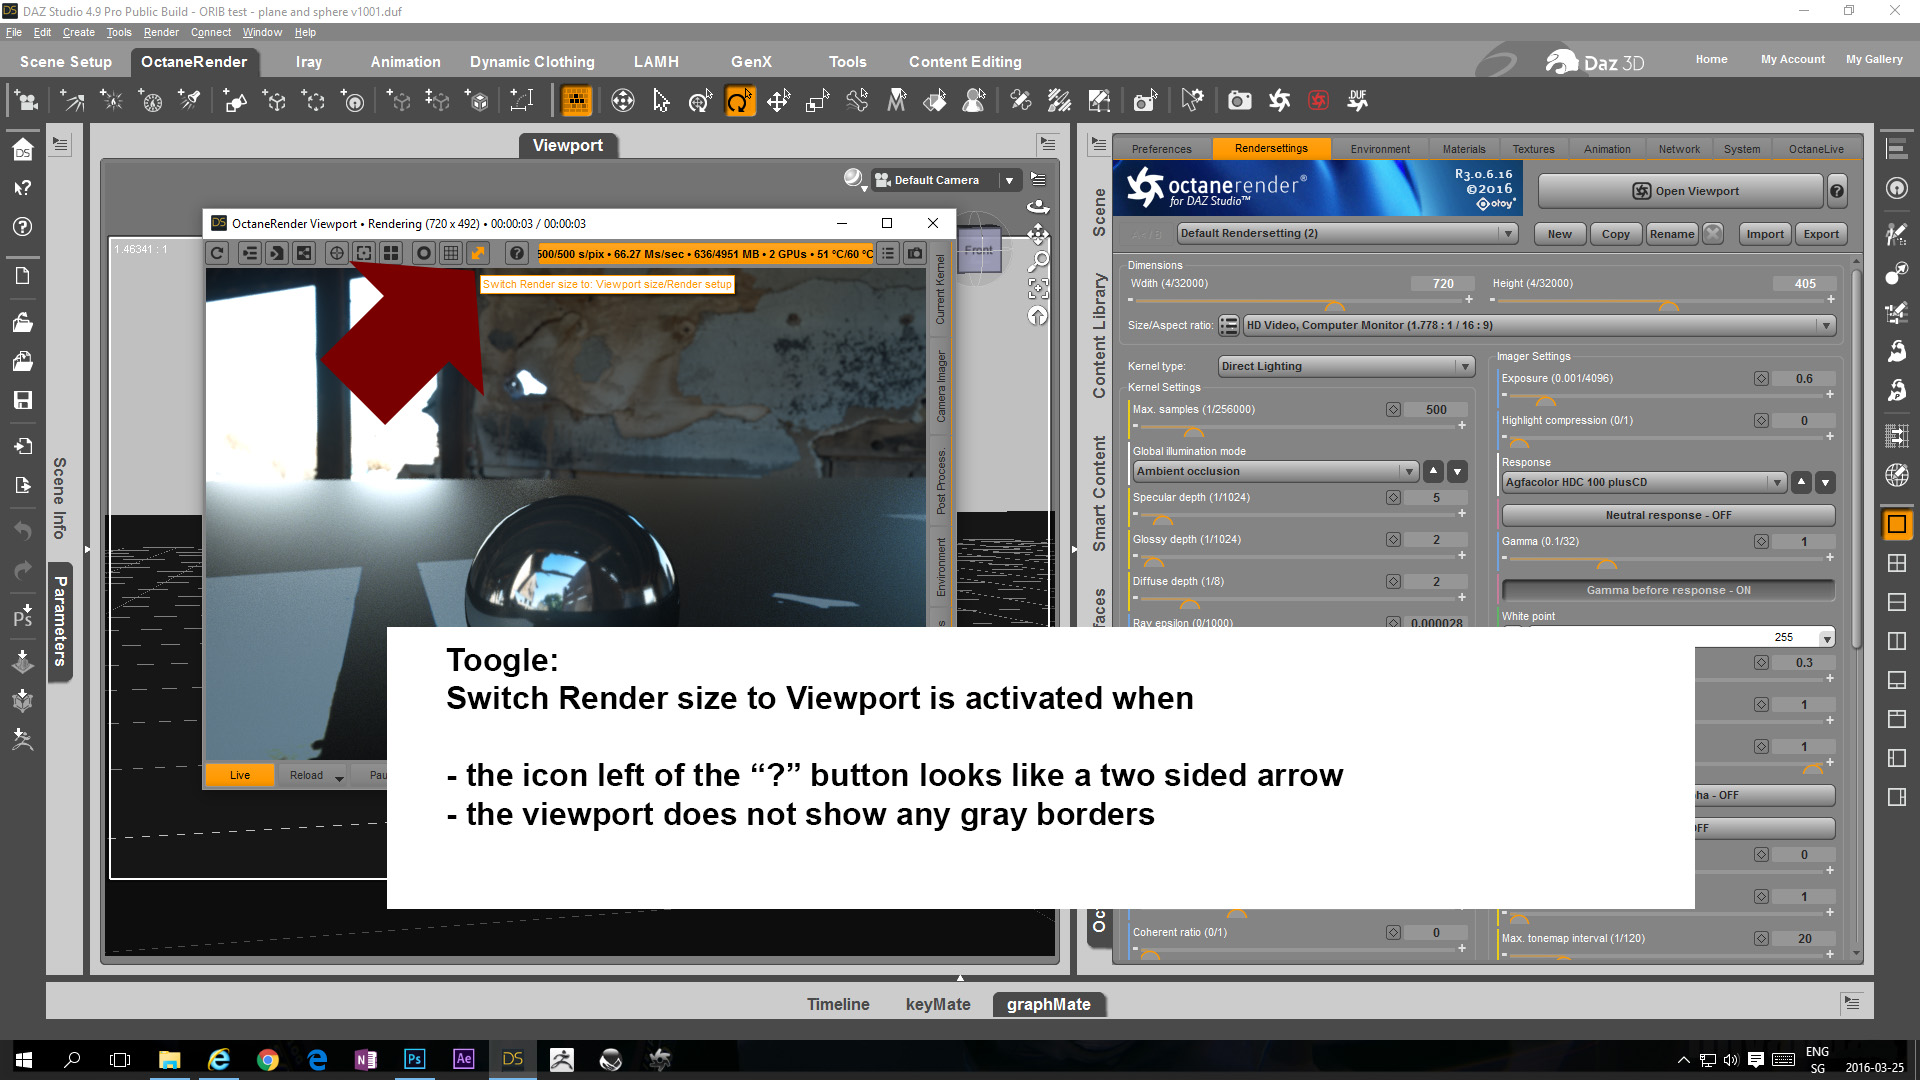
Task: Select the grid overlay icon in render viewport toolbar
Action: [451, 254]
